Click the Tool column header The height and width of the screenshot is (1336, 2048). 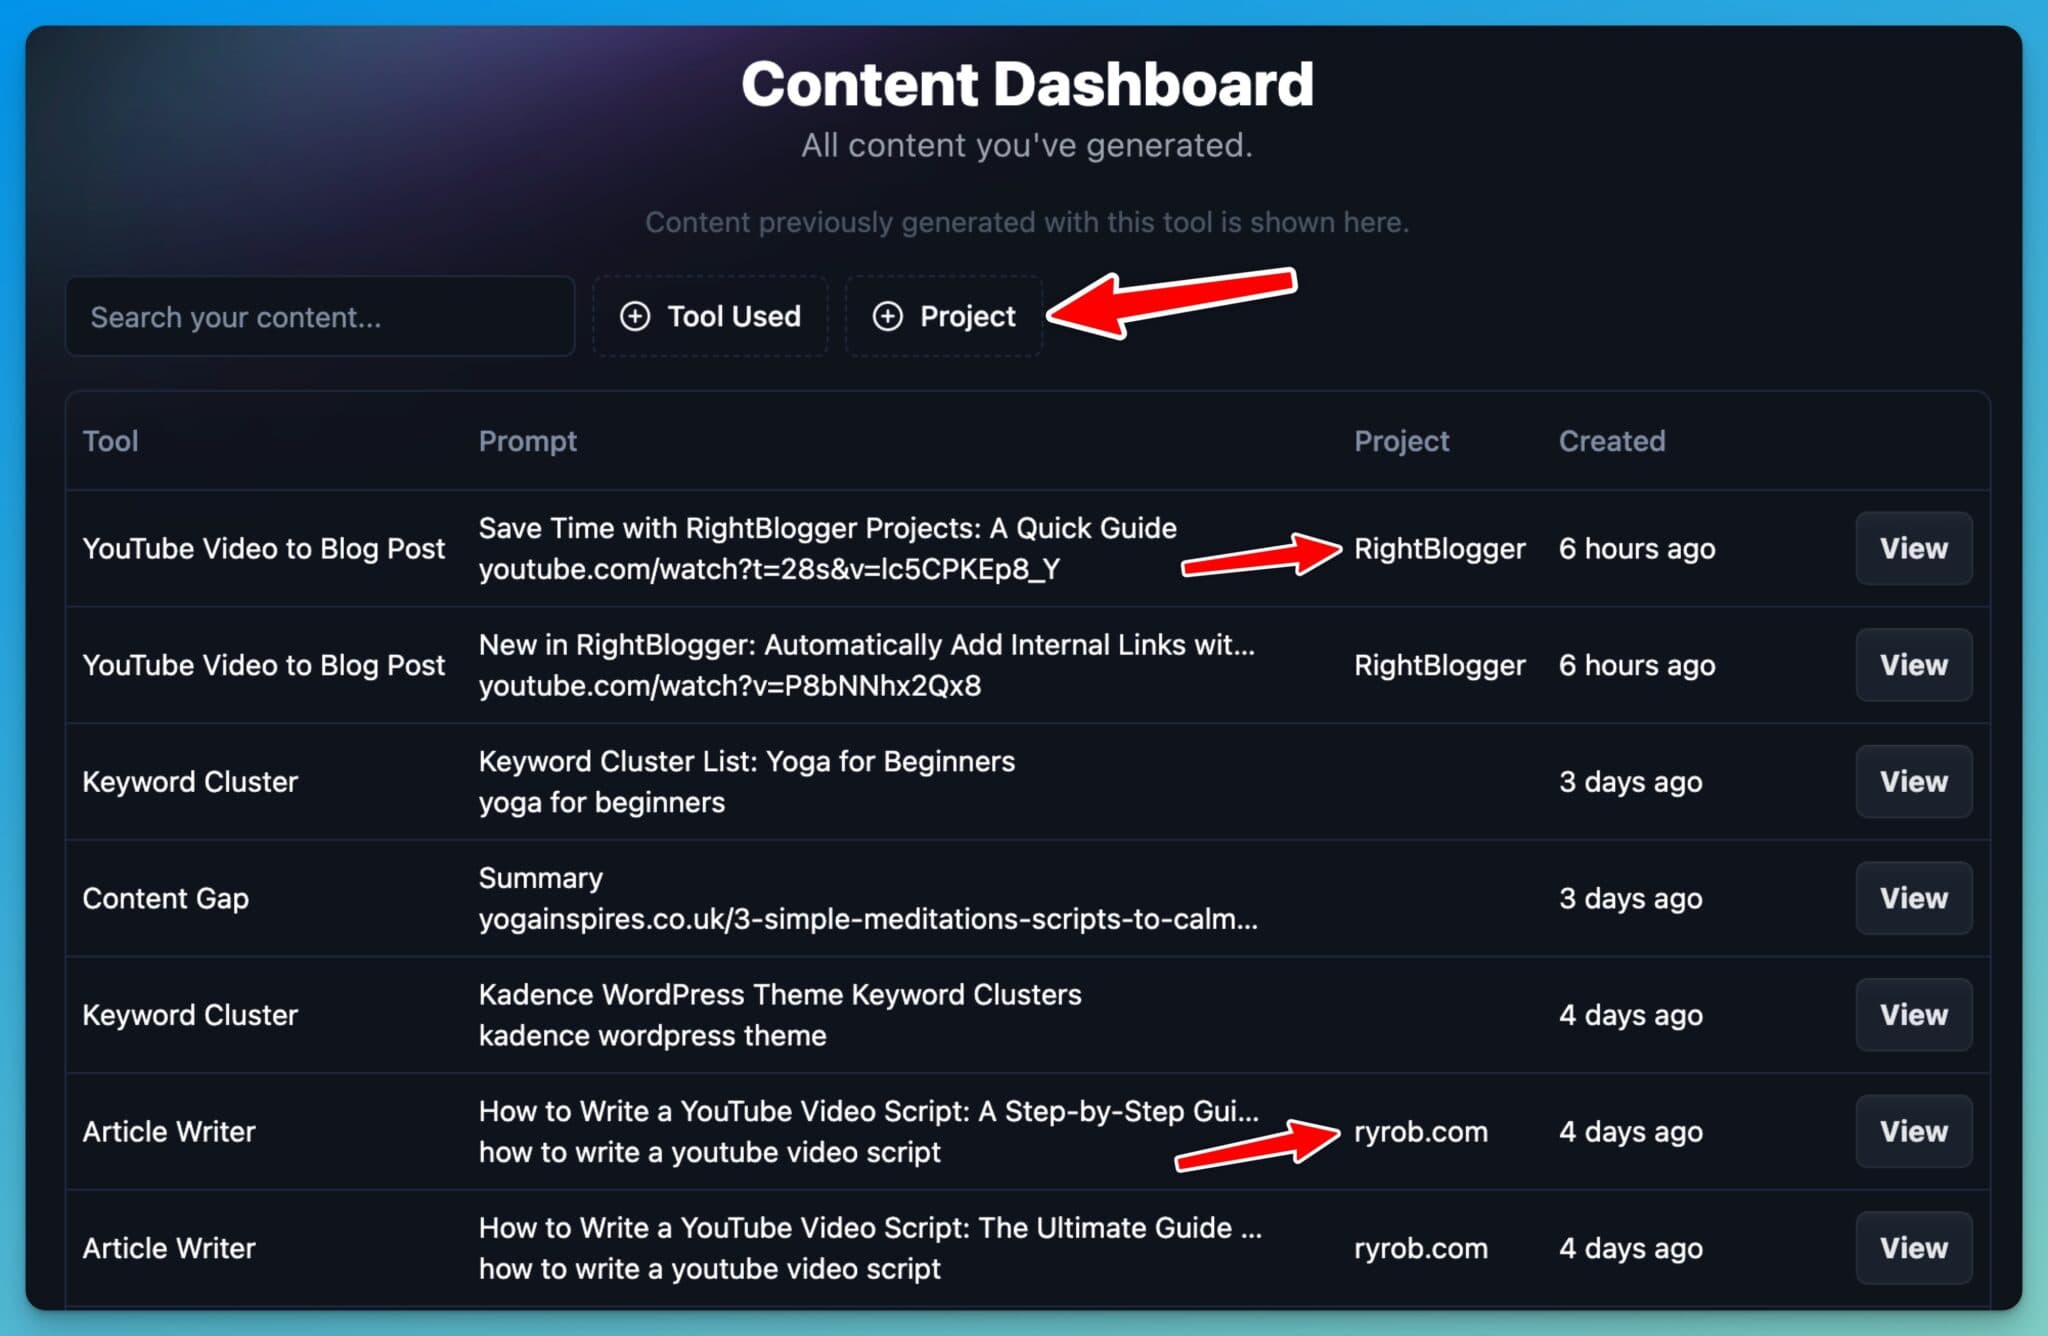[x=110, y=441]
